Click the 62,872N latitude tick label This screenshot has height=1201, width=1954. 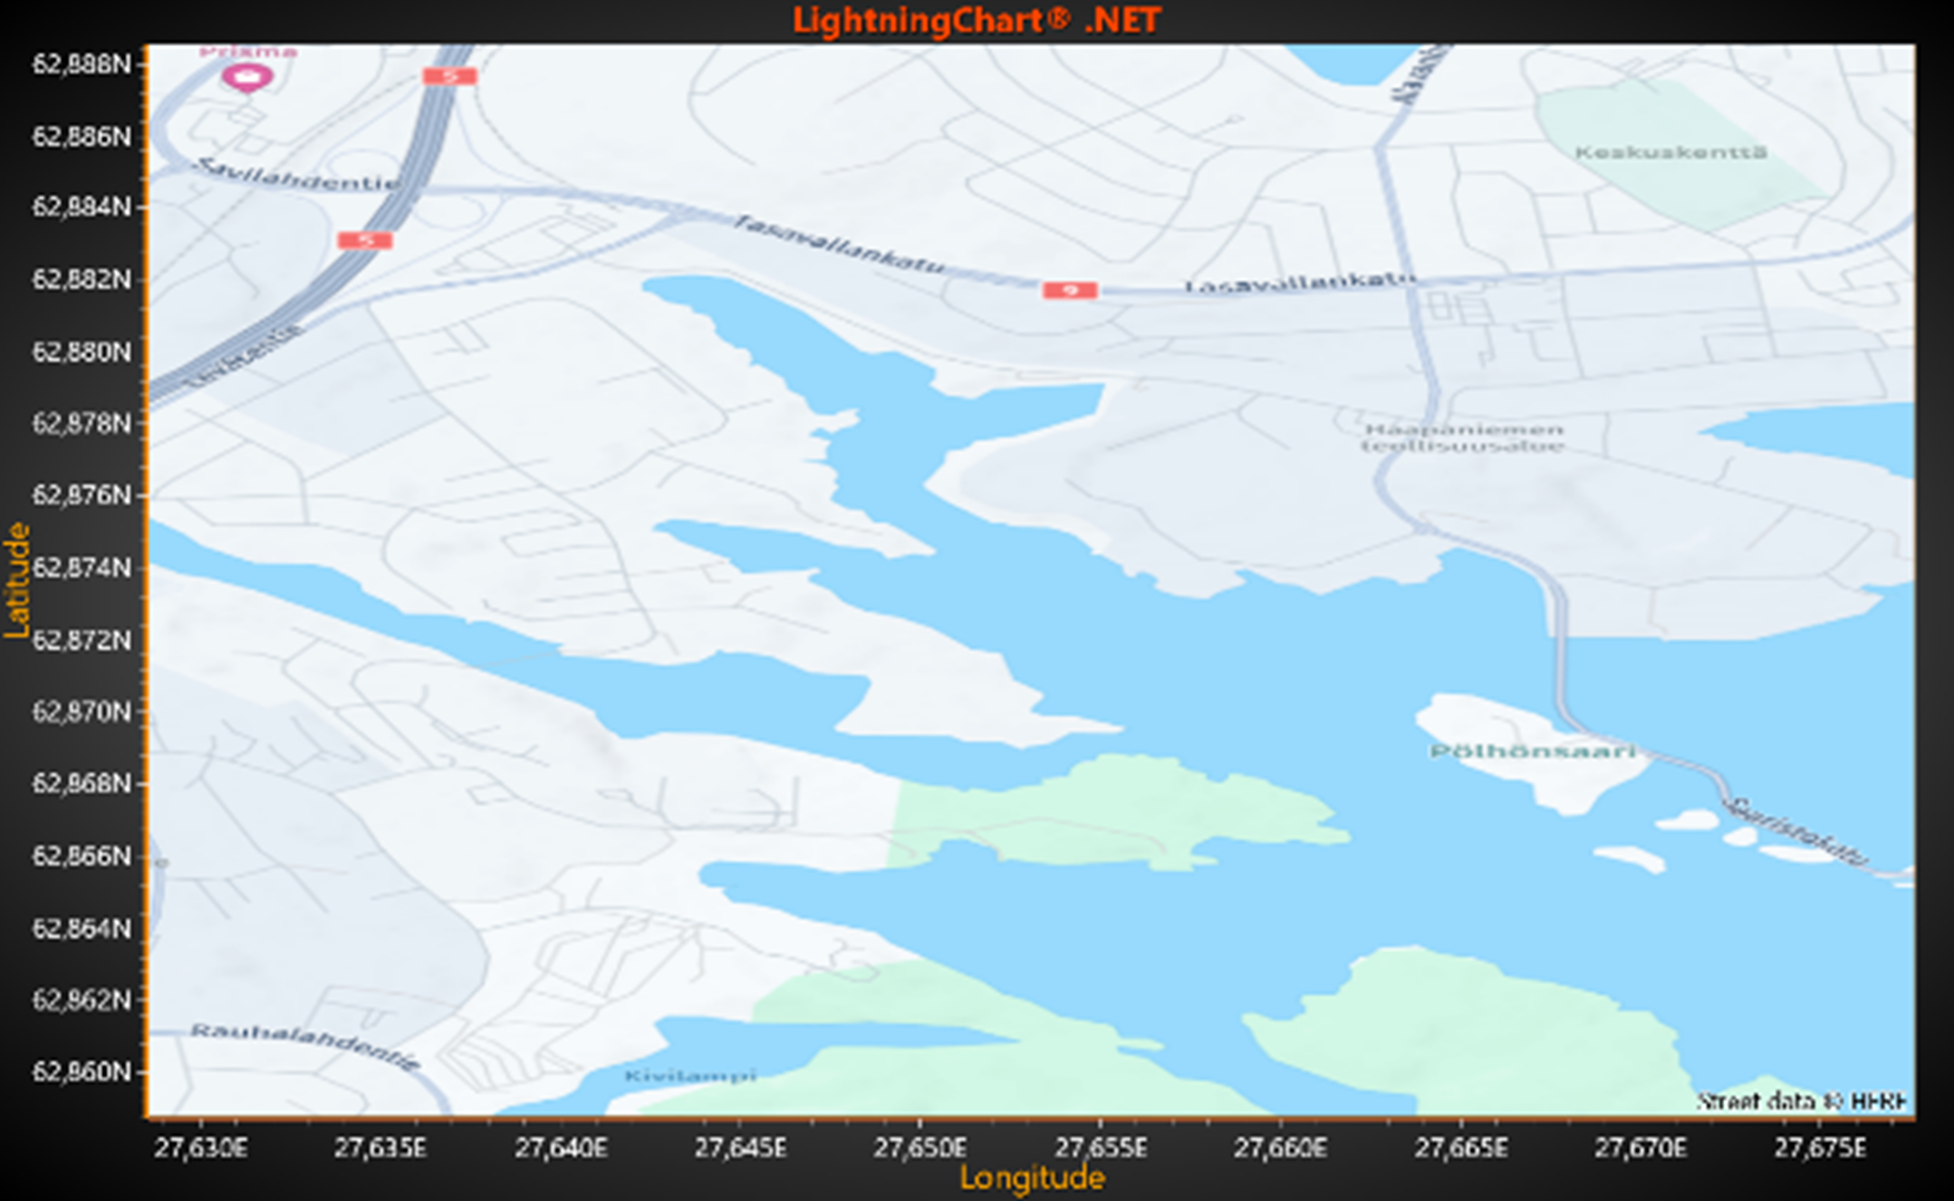coord(82,639)
